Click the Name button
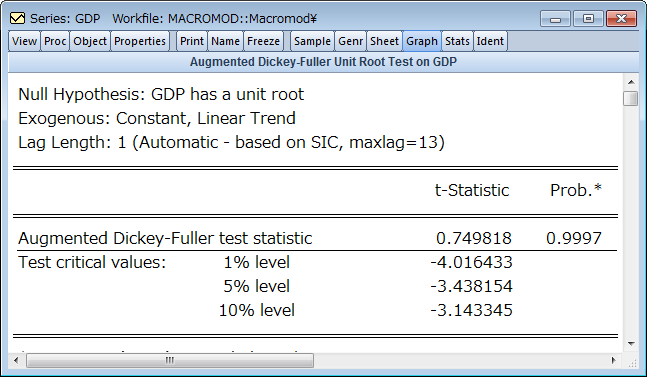This screenshot has height=377, width=647. click(x=225, y=41)
